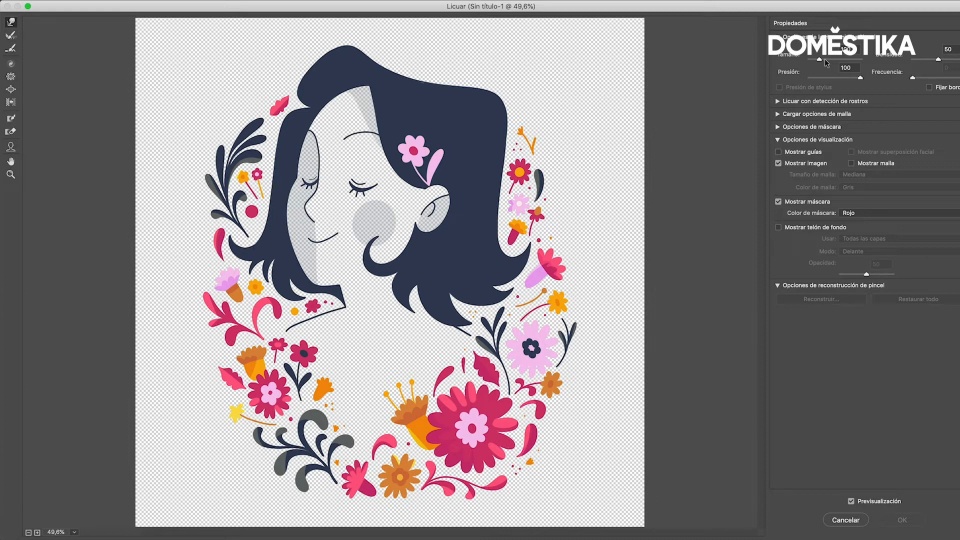The height and width of the screenshot is (540, 960).
Task: Turn on the Mostrar malla checkbox
Action: (852, 163)
